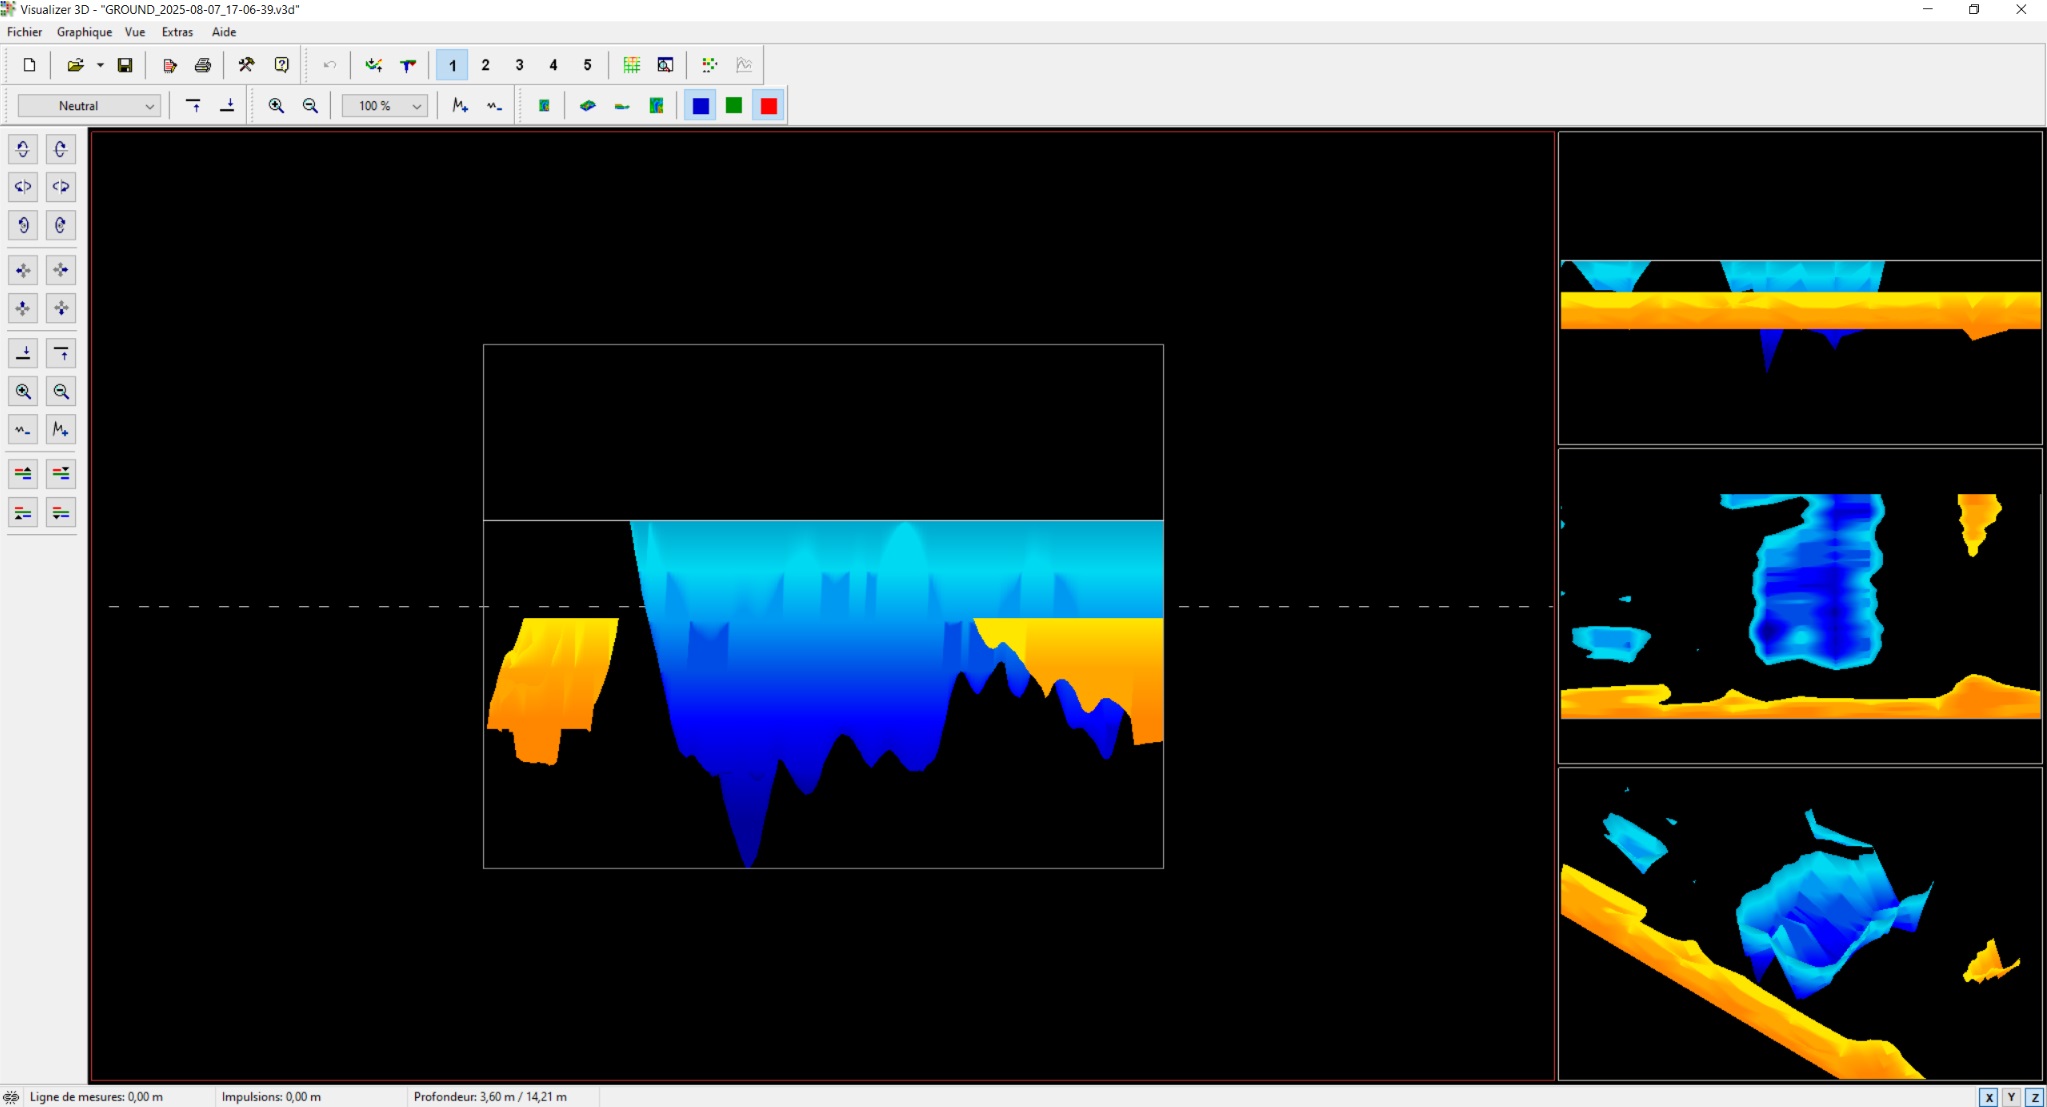Click the Z axis button in status bar
Screen dimensions: 2047x1107
pyautogui.click(x=2034, y=1097)
